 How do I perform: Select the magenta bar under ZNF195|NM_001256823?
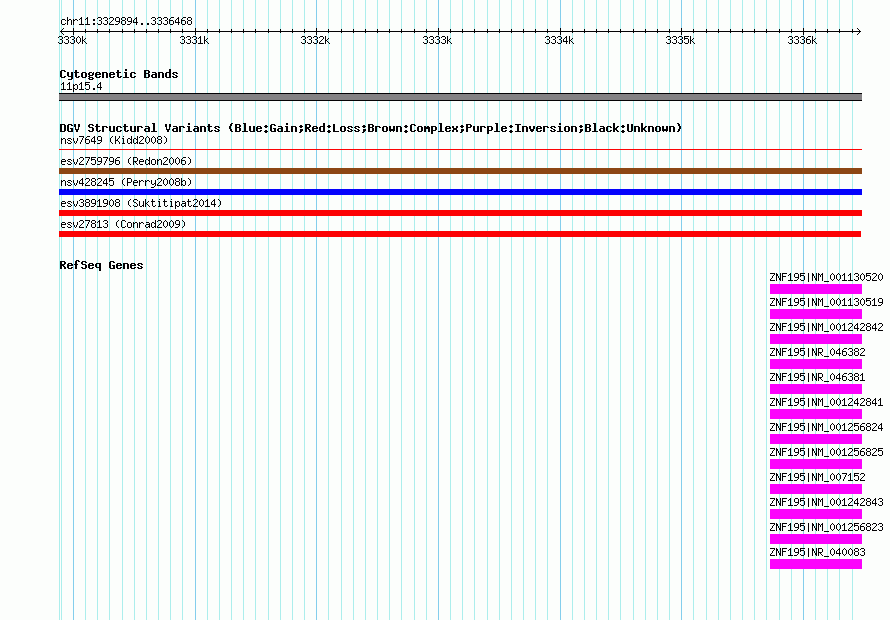(816, 539)
